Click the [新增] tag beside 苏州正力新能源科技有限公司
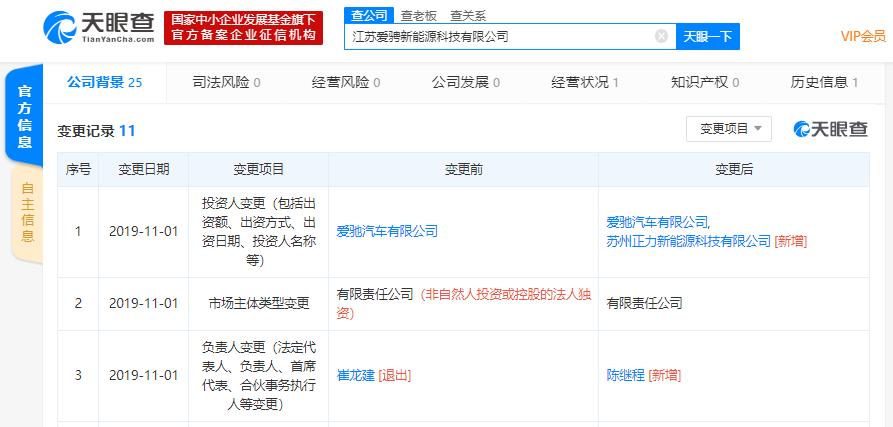Viewport: 893px width, 427px height. pos(790,241)
